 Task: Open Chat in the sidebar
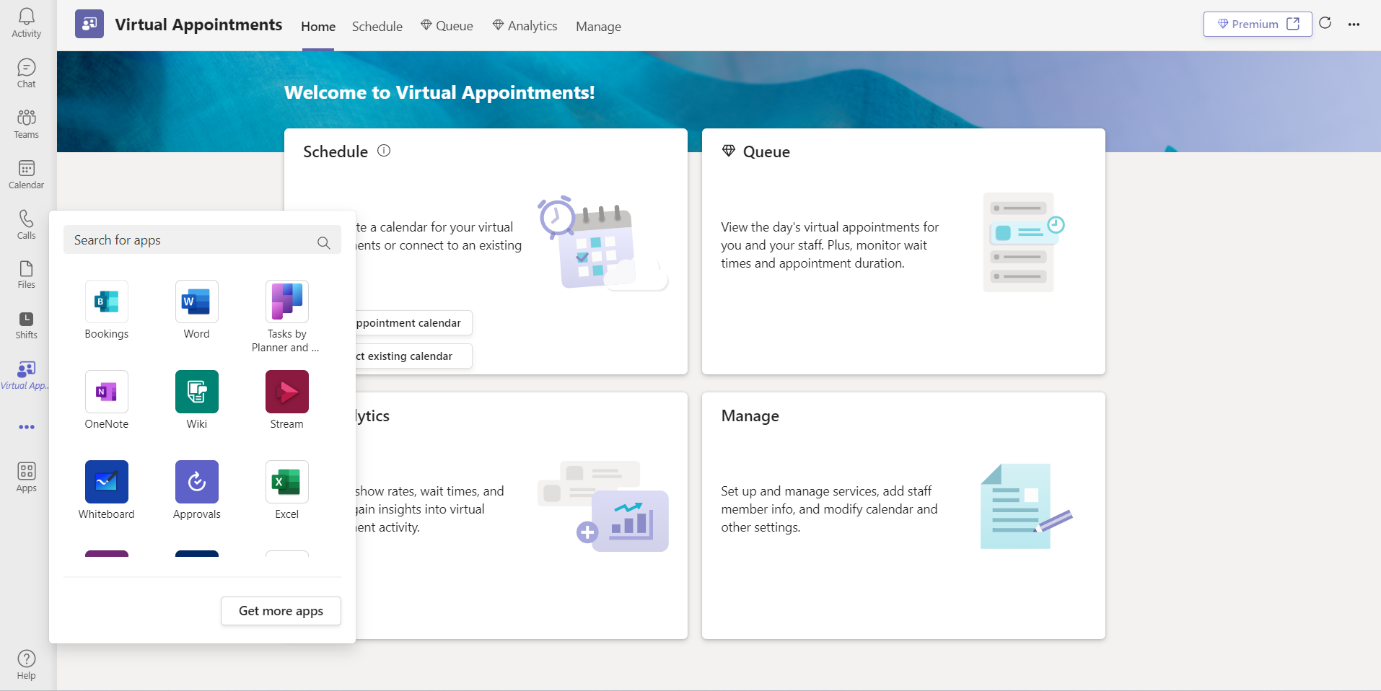point(26,73)
